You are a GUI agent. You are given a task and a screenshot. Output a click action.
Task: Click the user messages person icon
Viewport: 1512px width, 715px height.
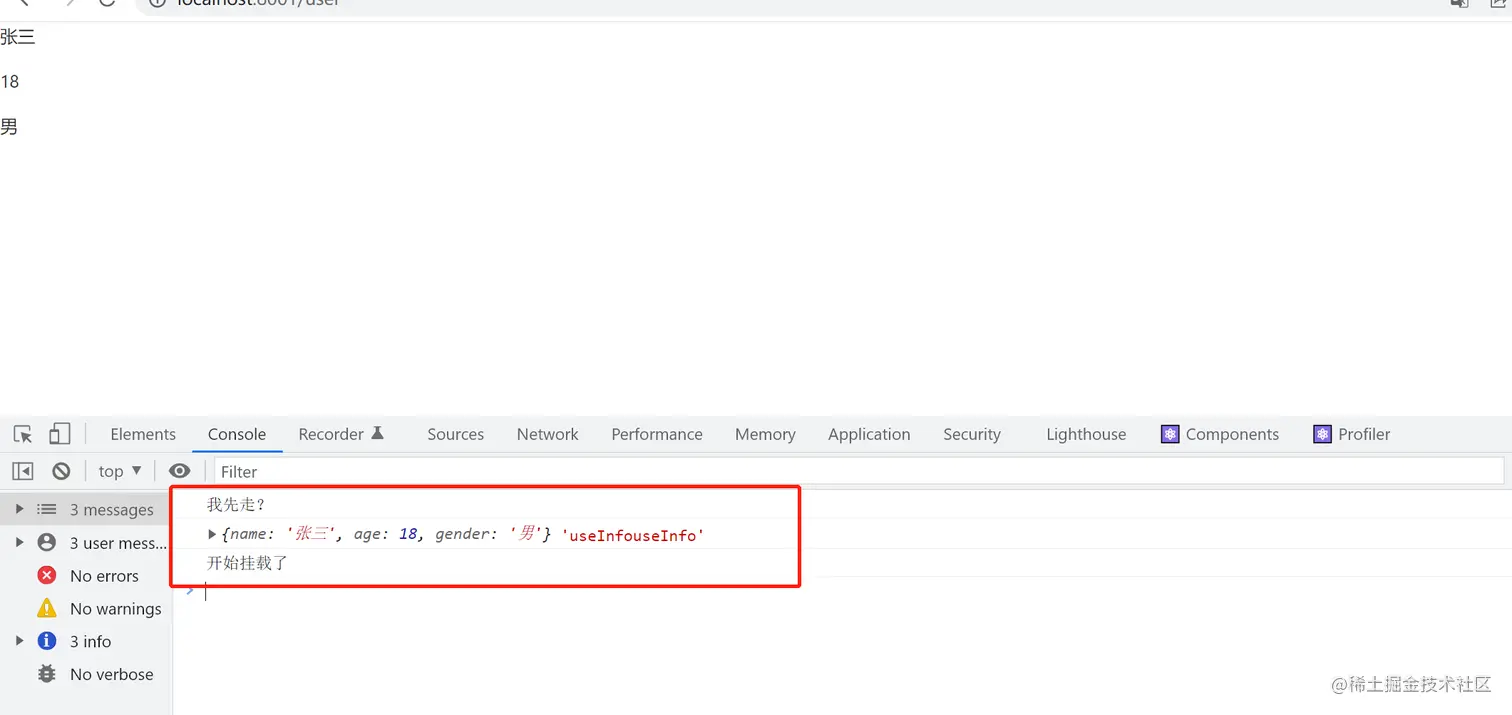tap(47, 543)
